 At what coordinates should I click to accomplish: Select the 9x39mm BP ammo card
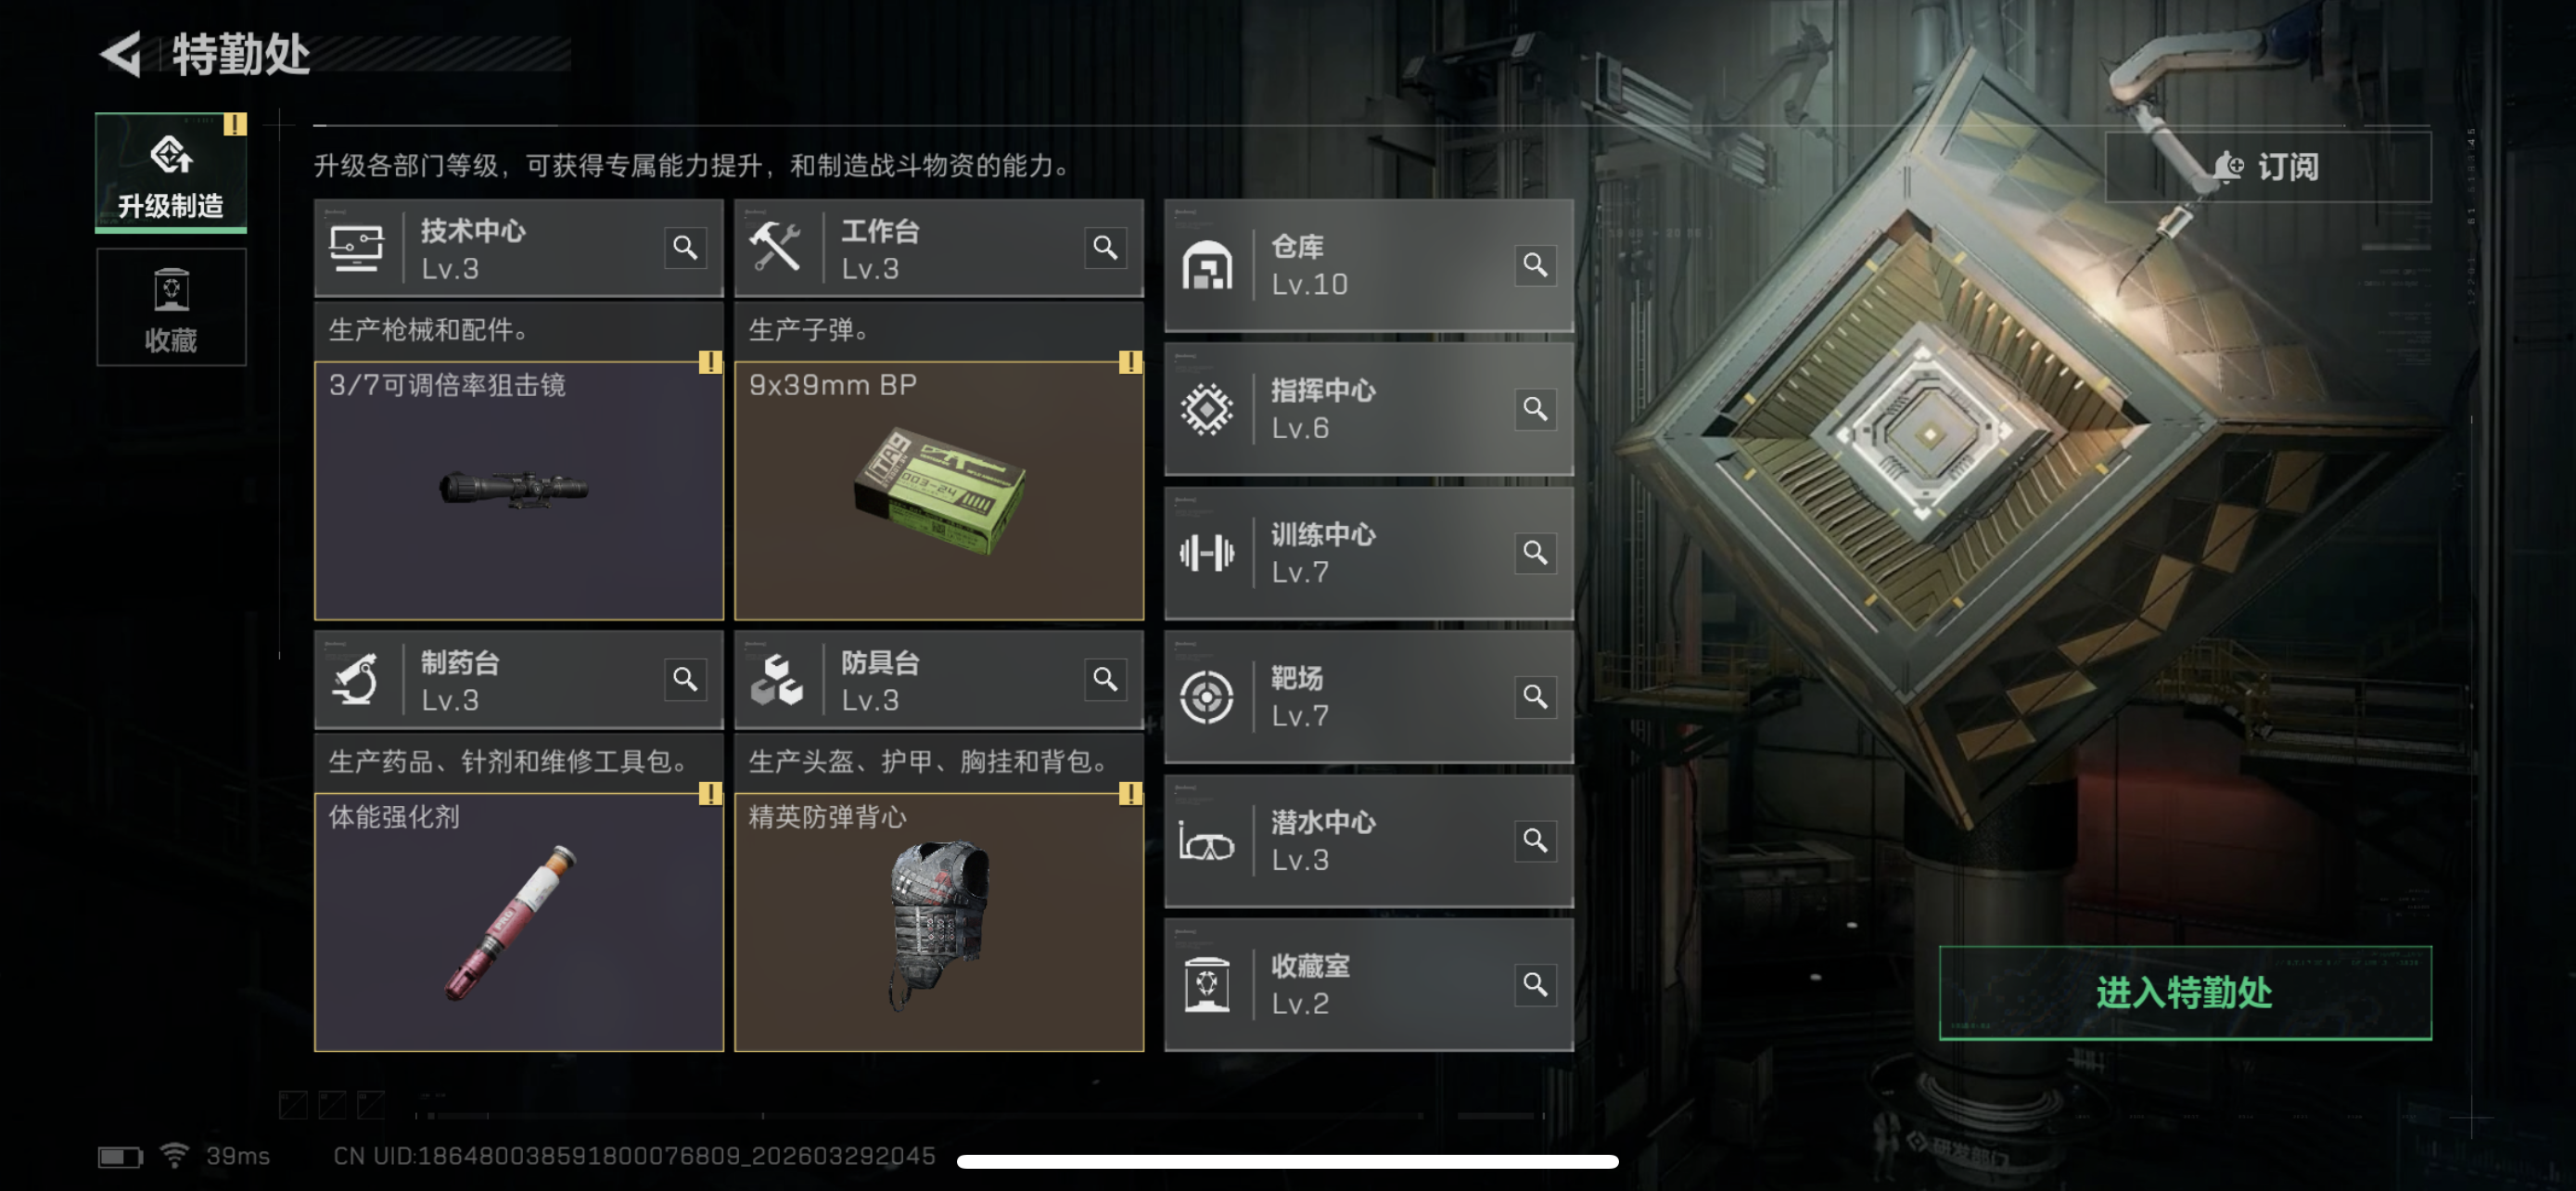pos(939,490)
